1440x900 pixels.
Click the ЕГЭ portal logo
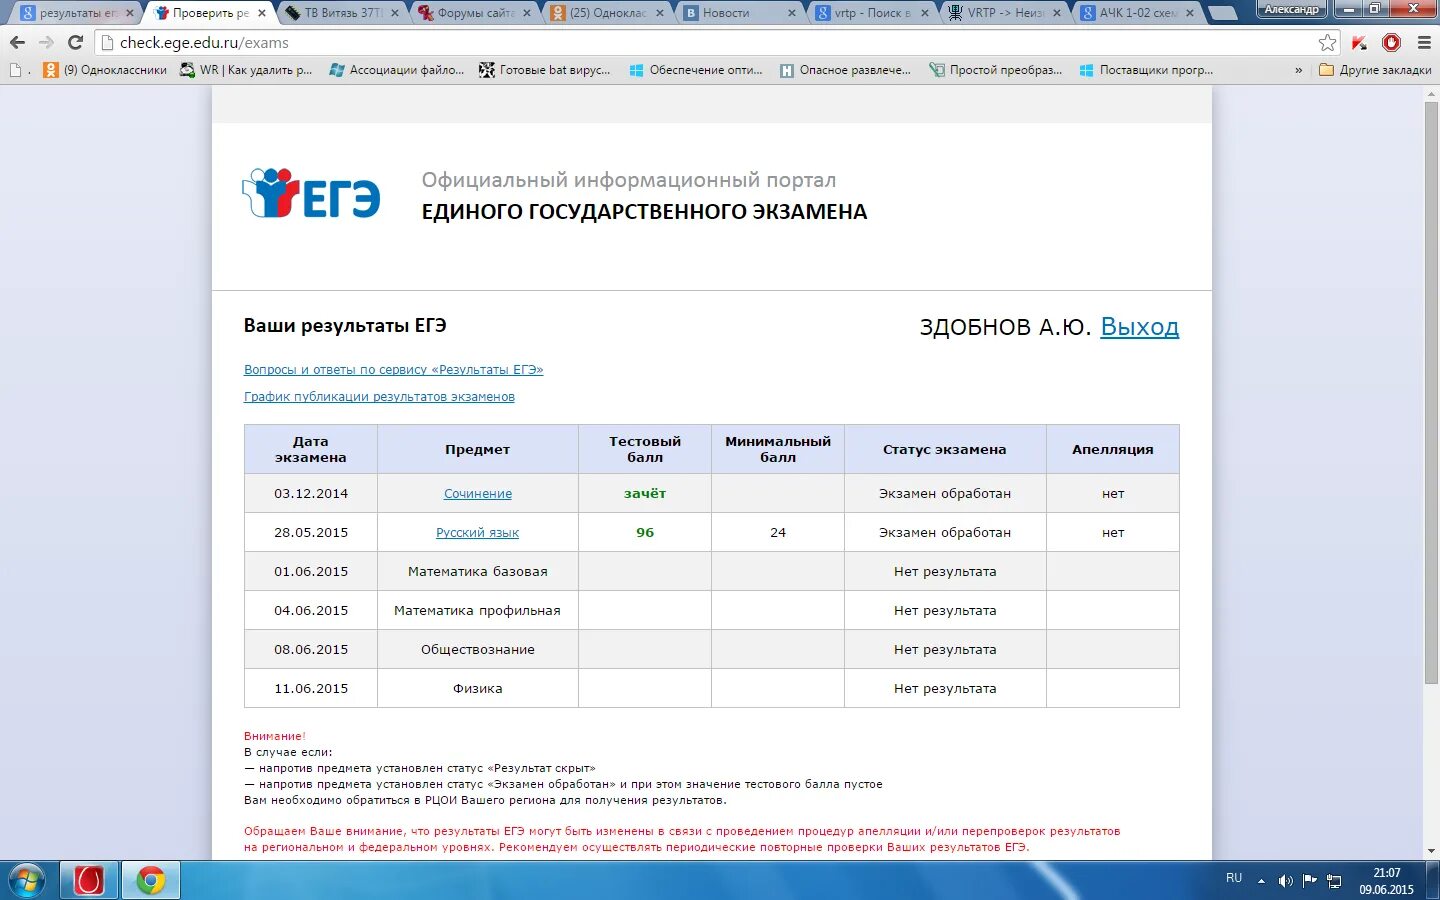(x=311, y=193)
